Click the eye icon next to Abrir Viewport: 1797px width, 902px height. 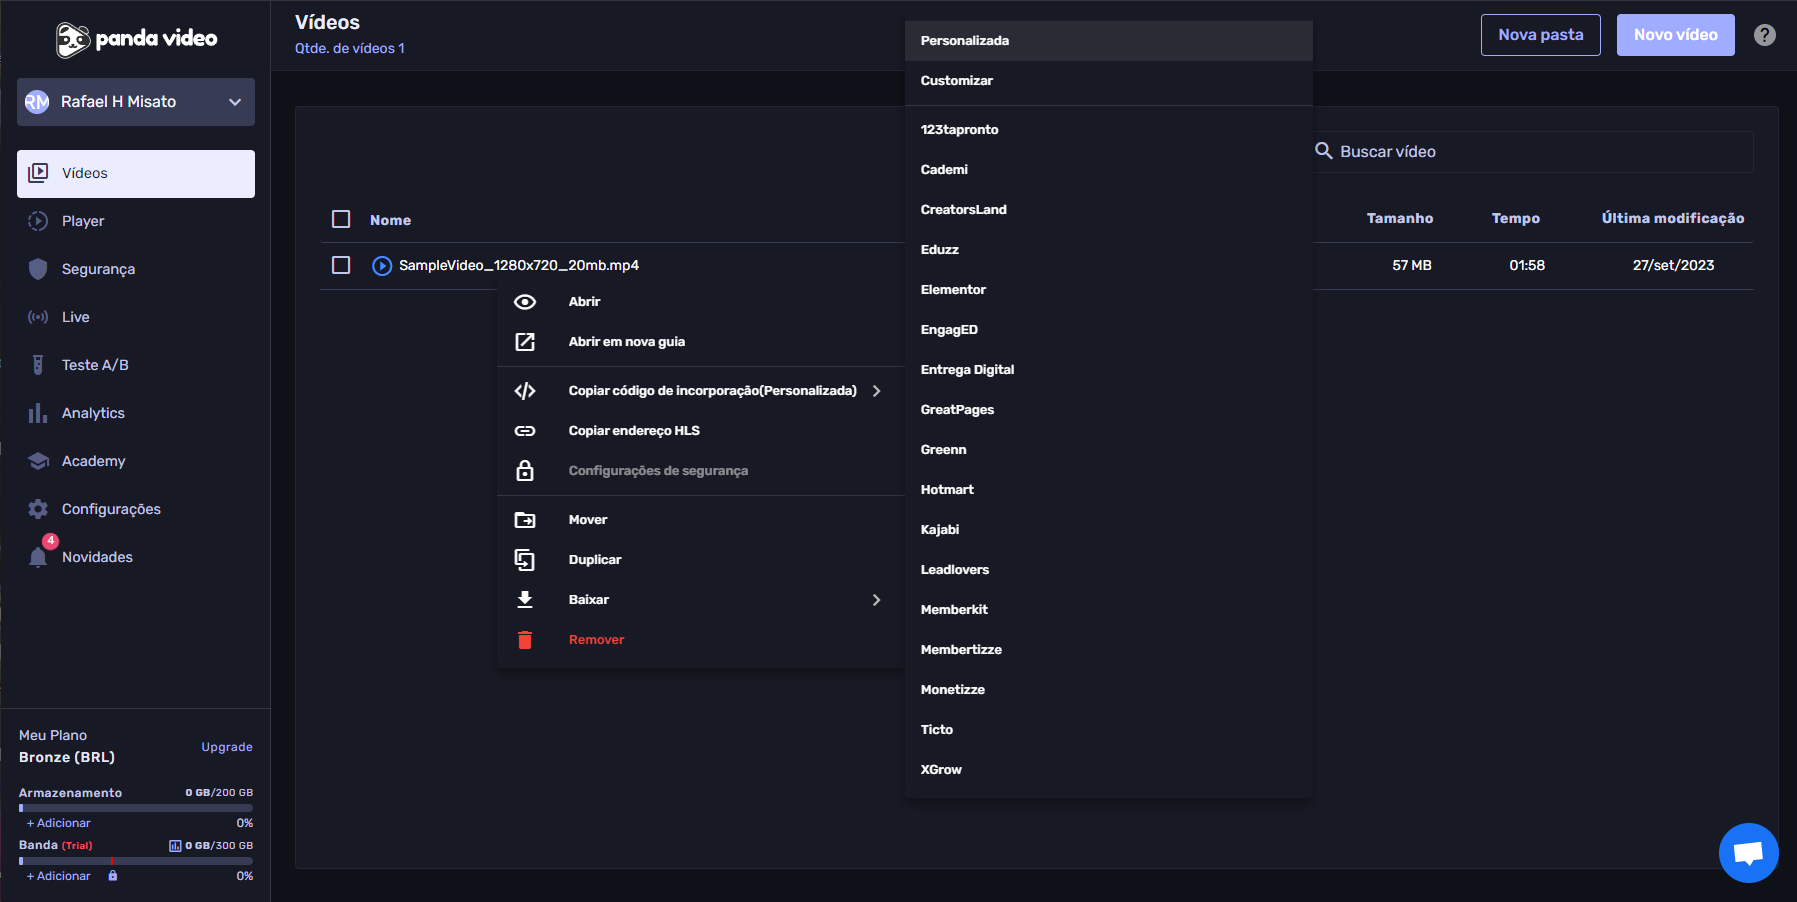pos(525,302)
